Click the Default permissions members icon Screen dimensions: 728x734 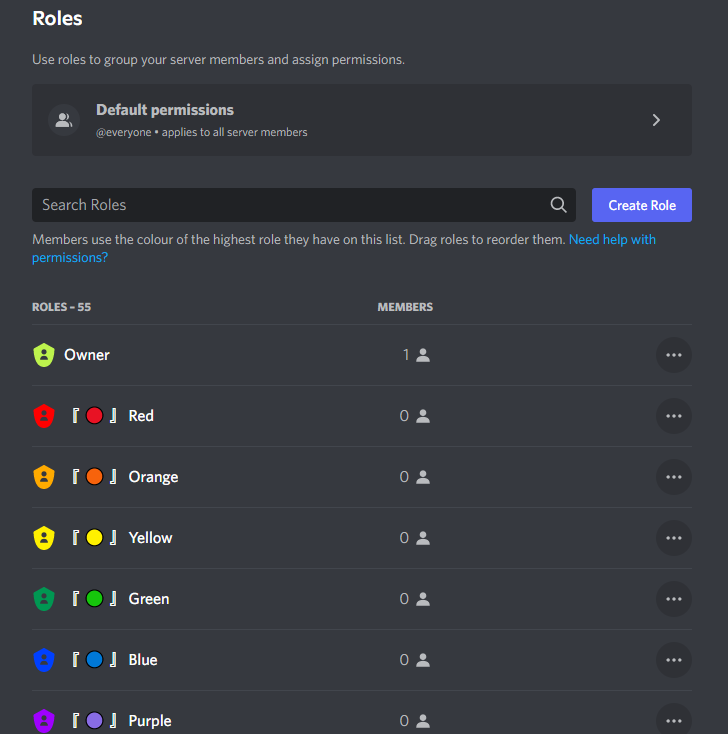[64, 120]
